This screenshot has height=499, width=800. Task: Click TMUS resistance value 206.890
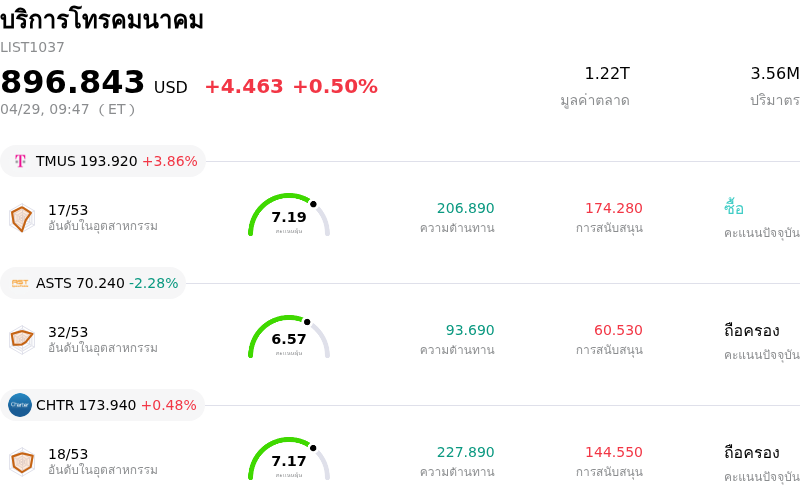pyautogui.click(x=465, y=208)
